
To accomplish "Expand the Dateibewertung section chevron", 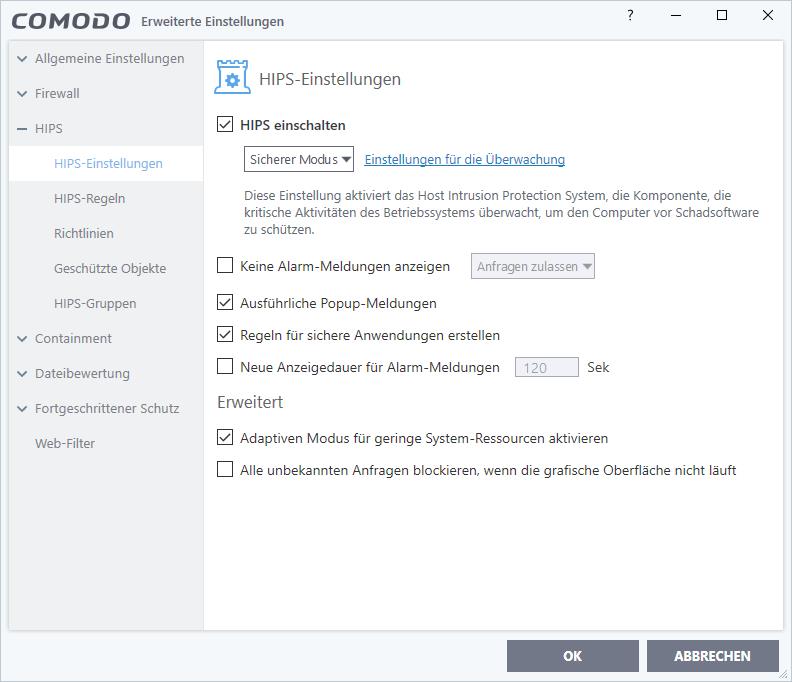I will [x=22, y=374].
